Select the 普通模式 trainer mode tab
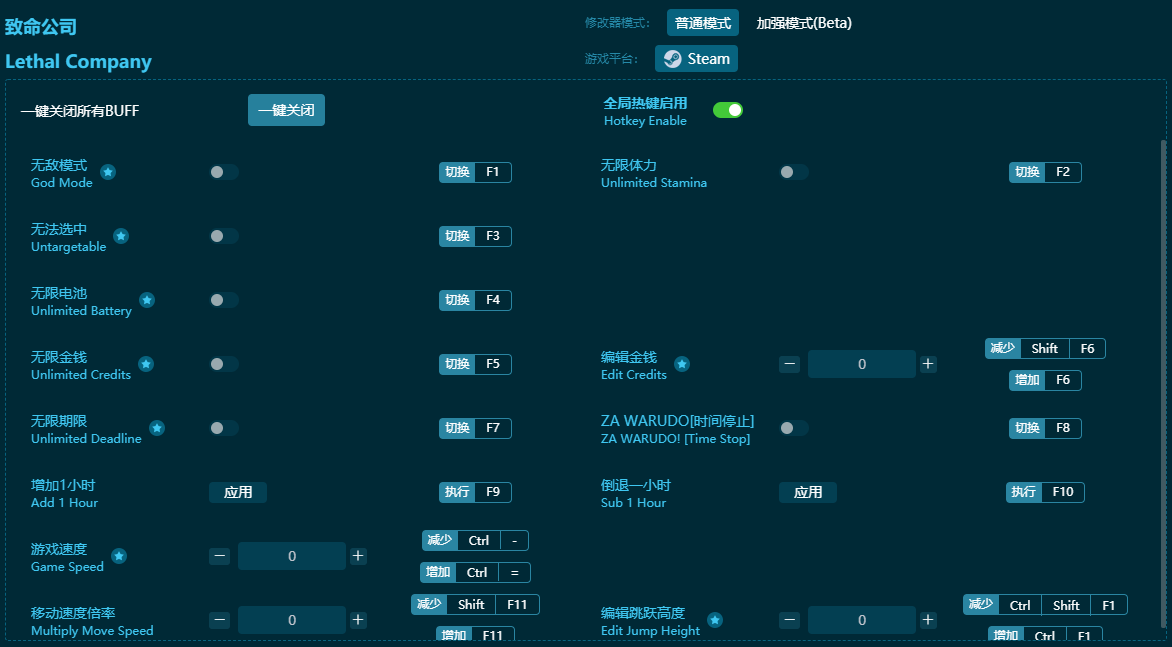The height and width of the screenshot is (647, 1172). click(x=703, y=23)
